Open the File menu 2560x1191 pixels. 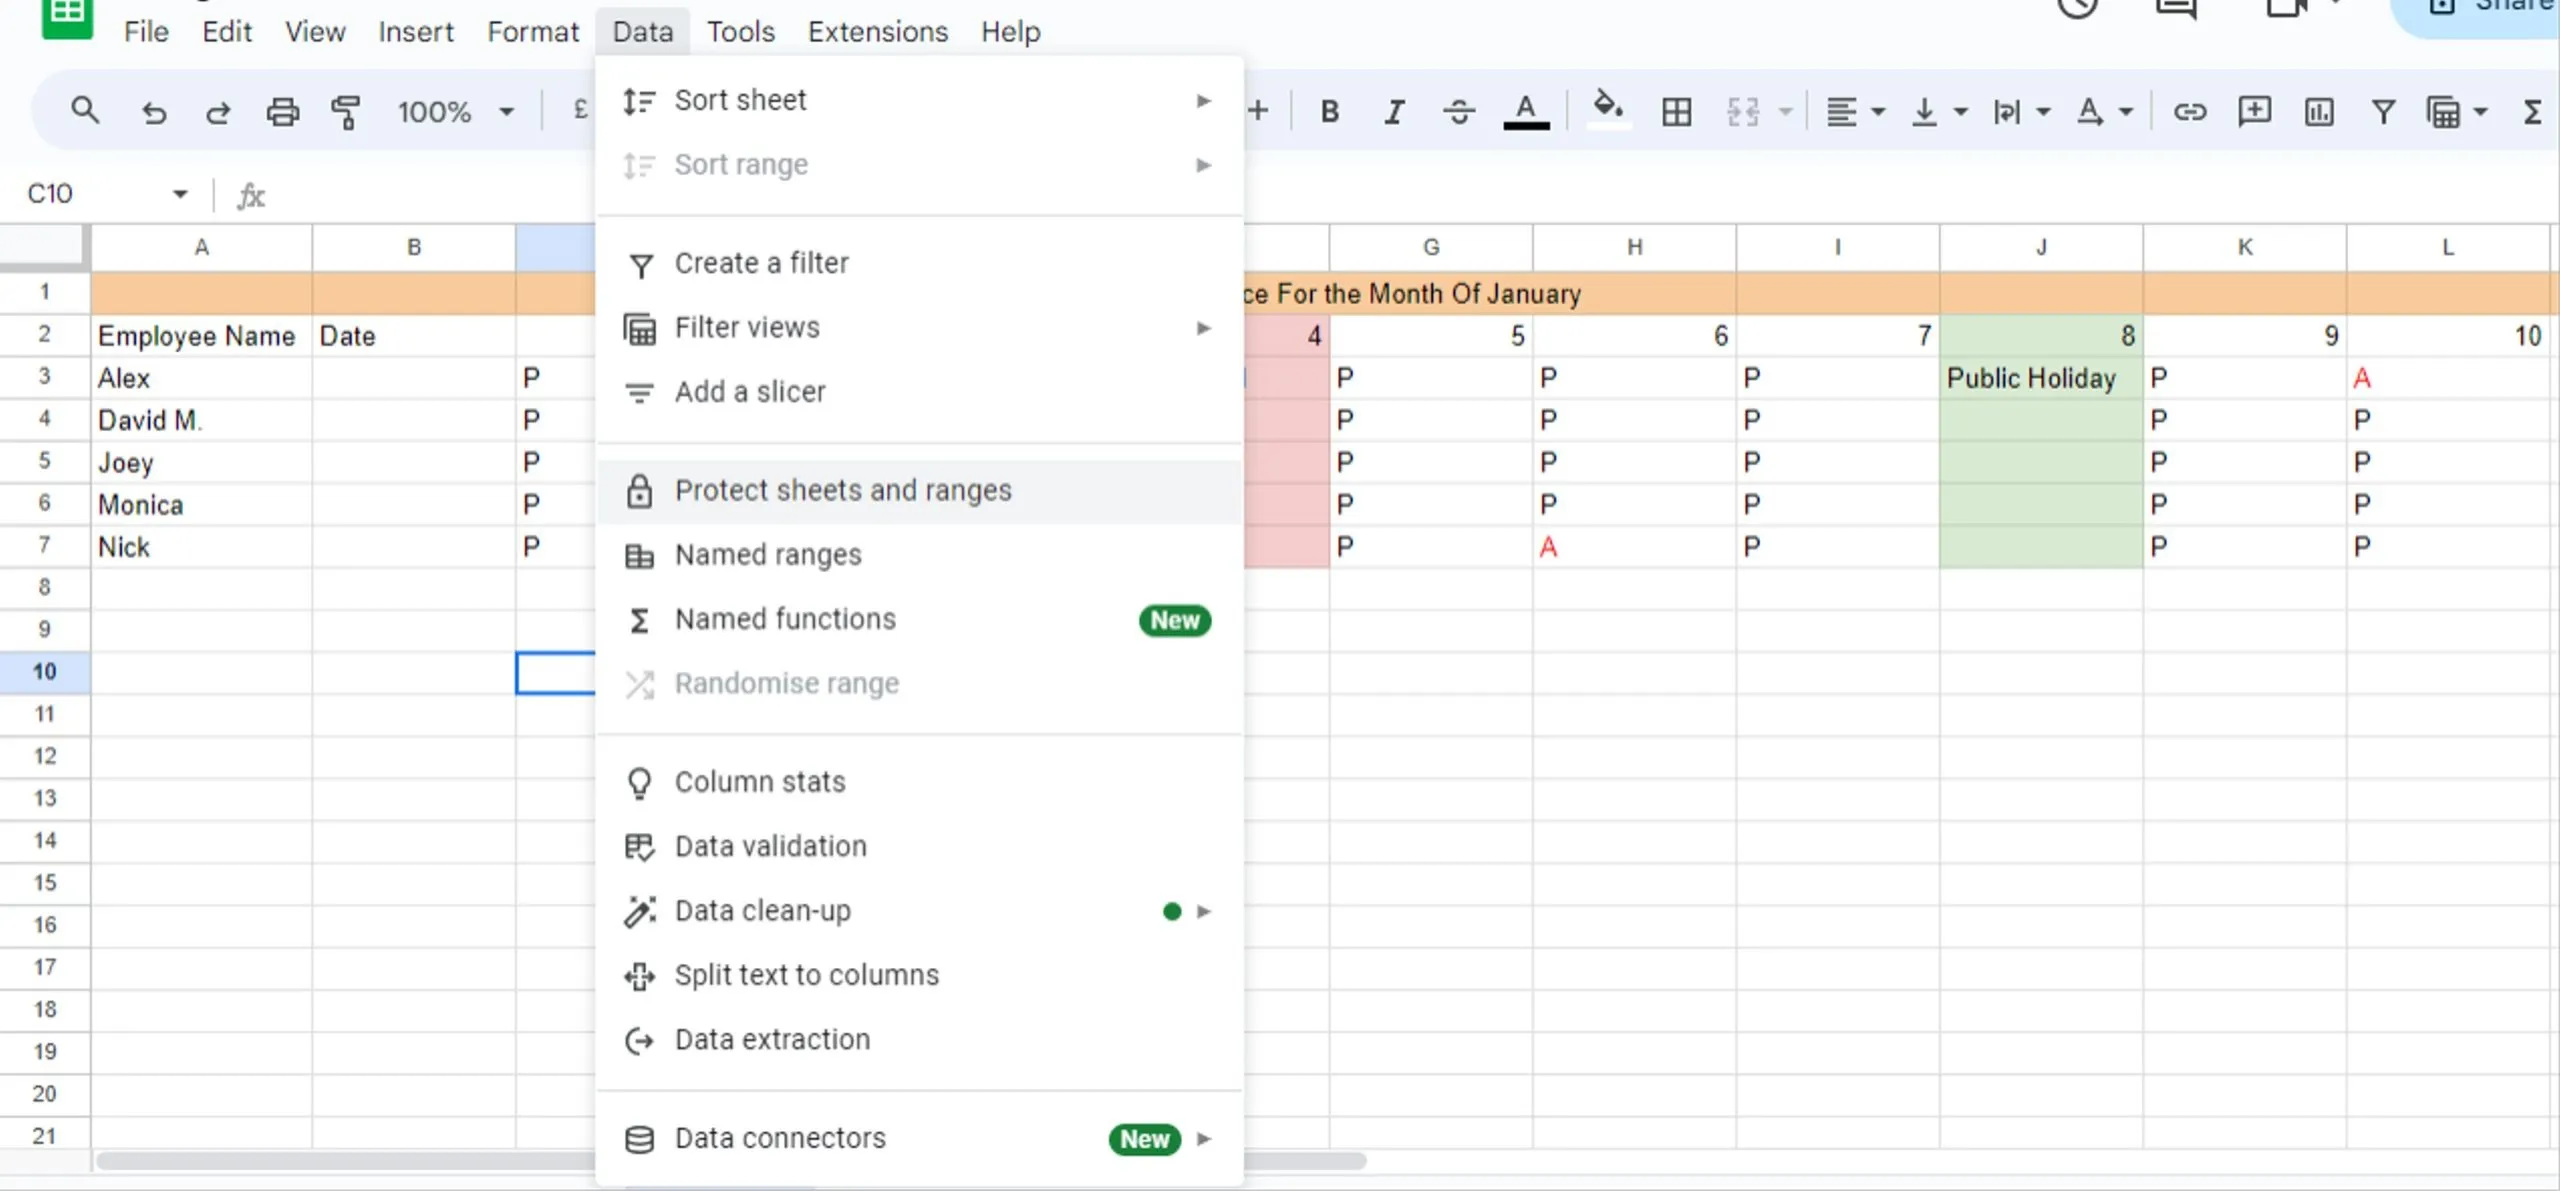click(146, 32)
